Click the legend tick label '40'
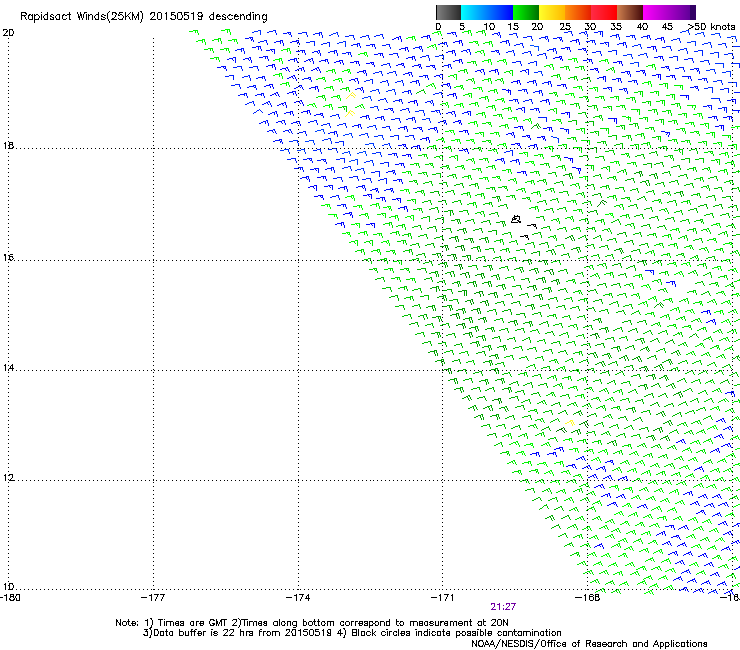The width and height of the screenshot is (740, 650). (x=642, y=27)
